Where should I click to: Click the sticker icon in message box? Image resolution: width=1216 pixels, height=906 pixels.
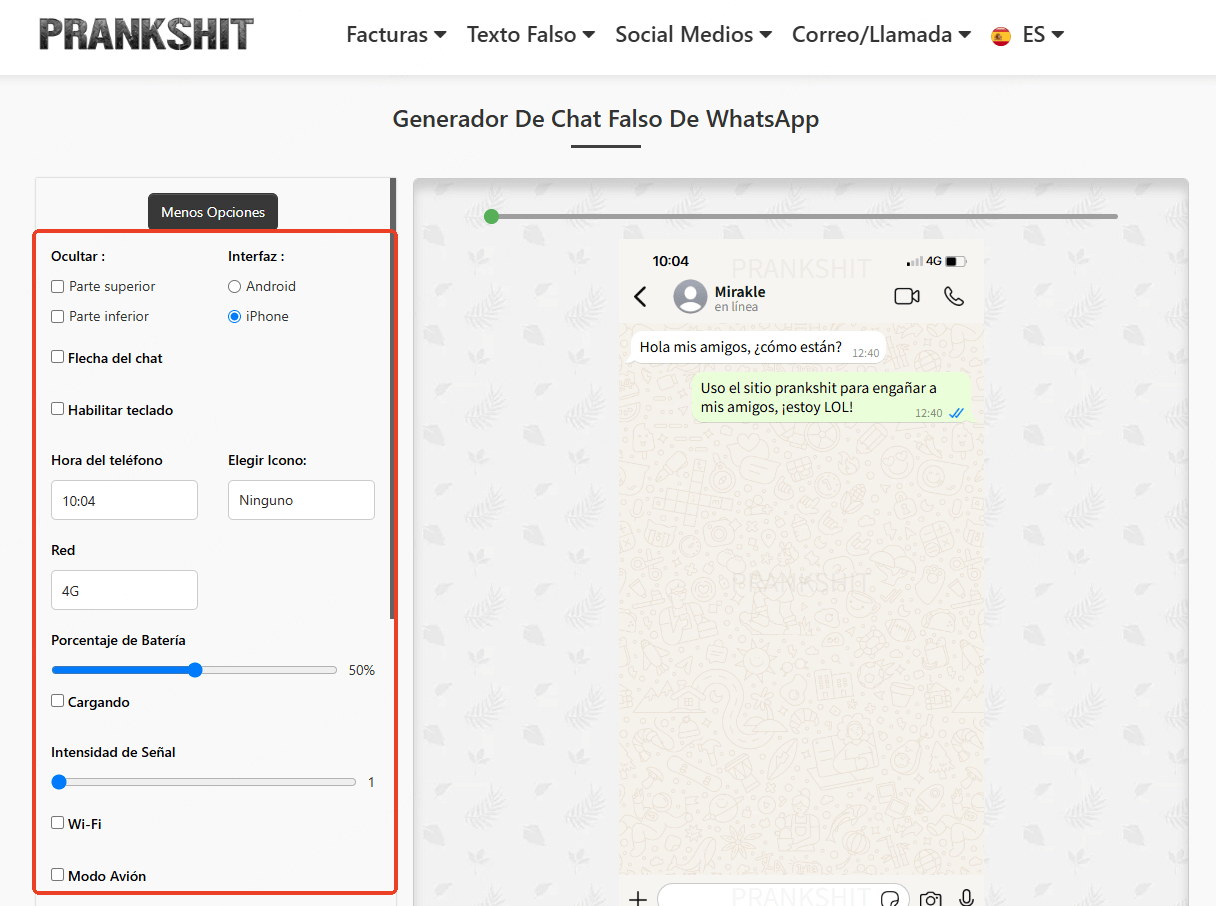pos(889,898)
